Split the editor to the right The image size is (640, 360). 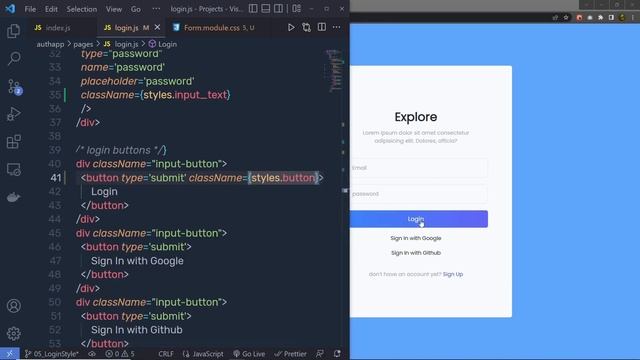(322, 27)
